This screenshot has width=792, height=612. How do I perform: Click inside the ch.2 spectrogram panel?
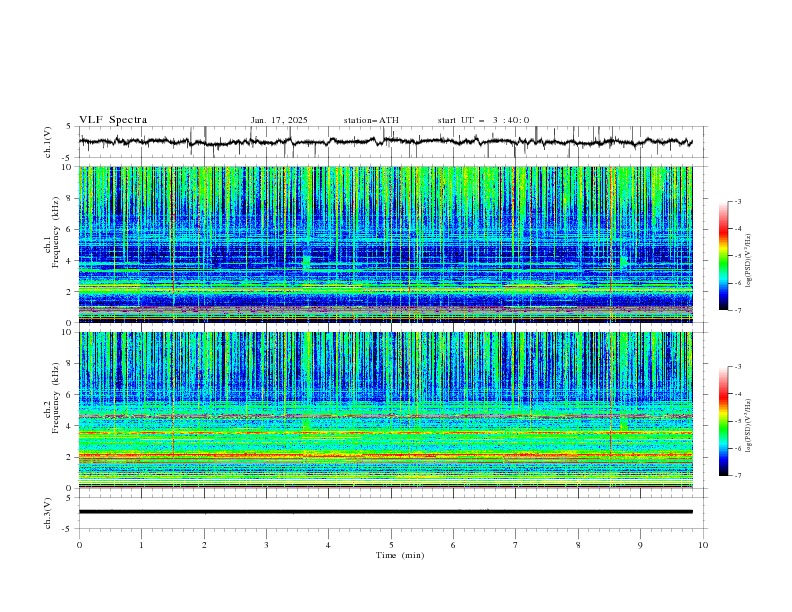click(385, 410)
